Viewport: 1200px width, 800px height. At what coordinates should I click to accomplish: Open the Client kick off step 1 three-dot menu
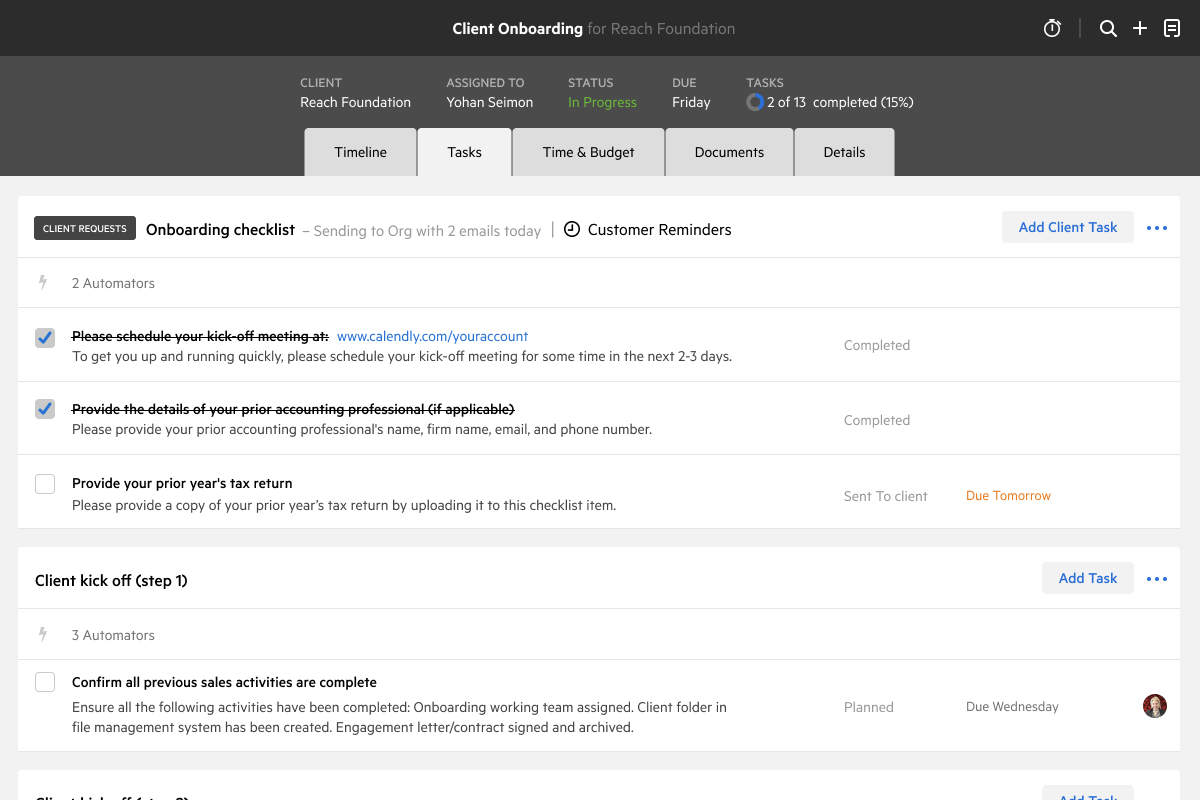click(1157, 579)
